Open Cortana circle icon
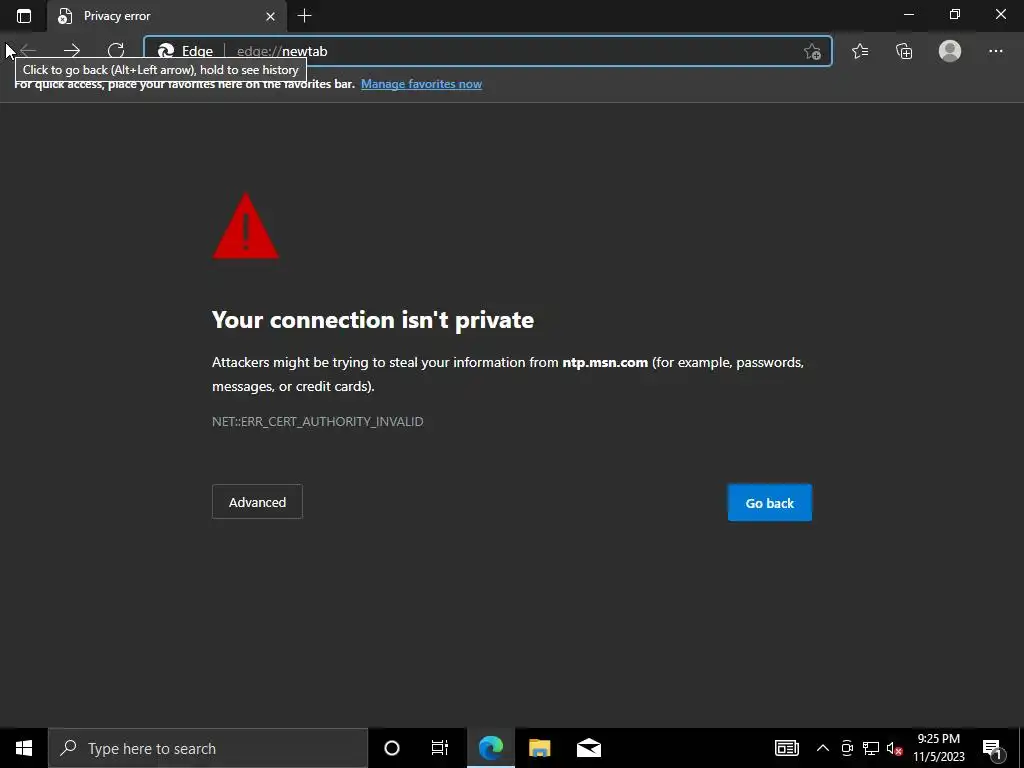Viewport: 1024px width, 768px height. pyautogui.click(x=392, y=748)
